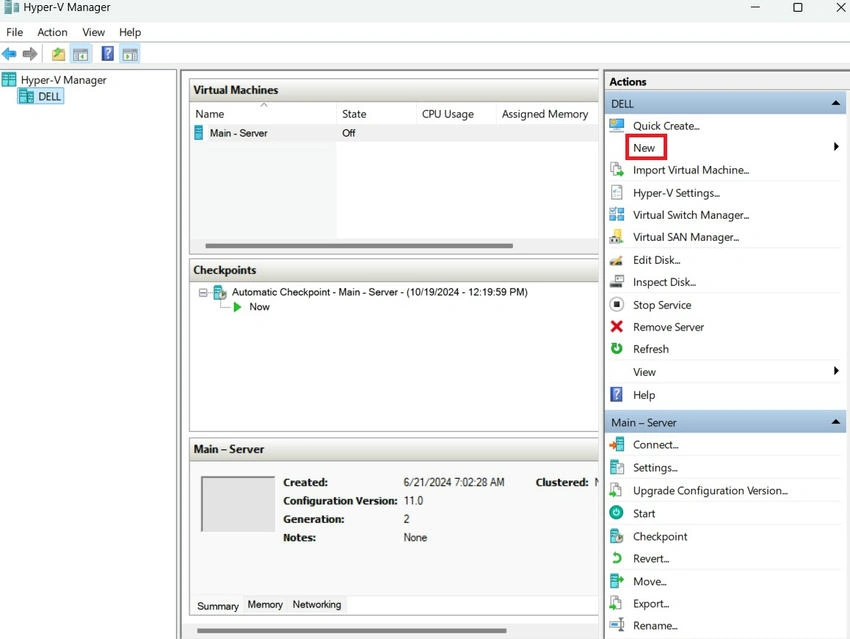Select Hyper-V Manager root tree node
The height and width of the screenshot is (639, 850).
[63, 80]
